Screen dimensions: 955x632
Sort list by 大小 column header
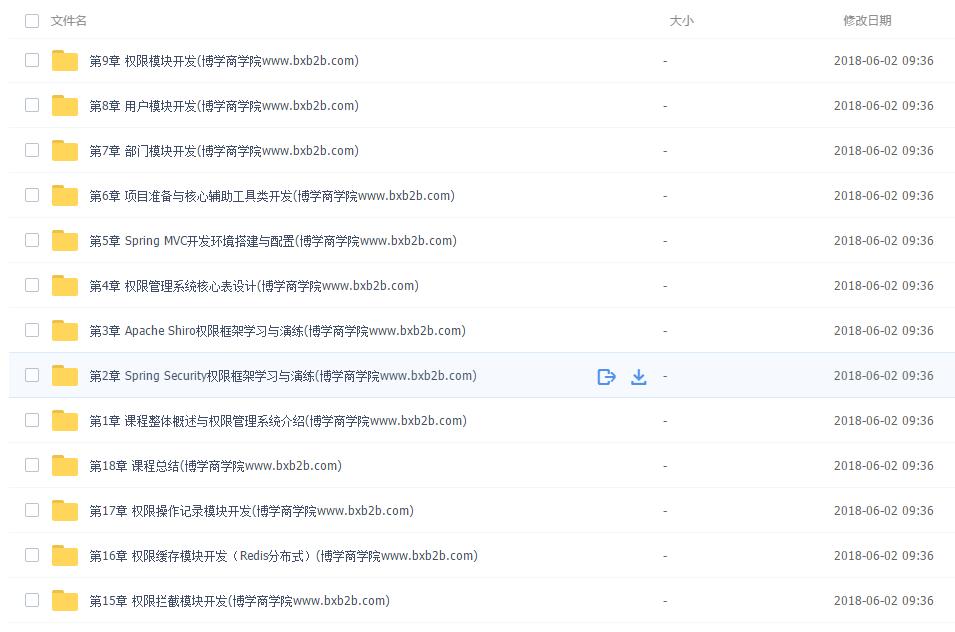(x=682, y=21)
